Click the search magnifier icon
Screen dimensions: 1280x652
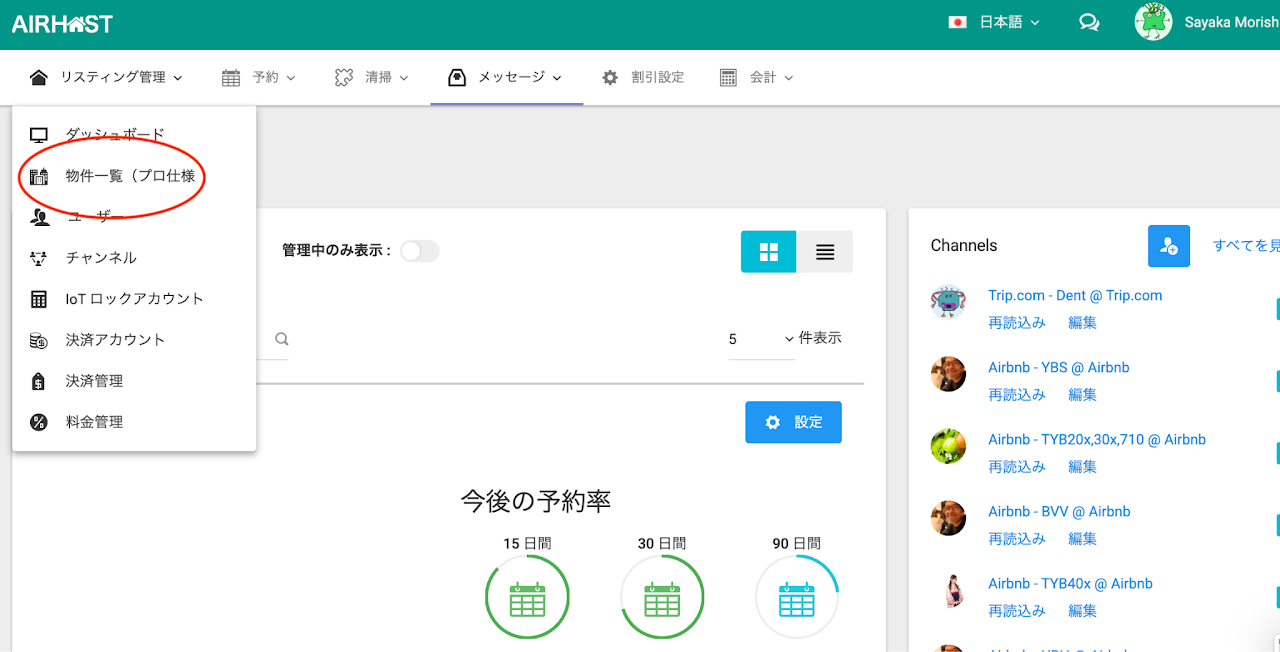282,339
